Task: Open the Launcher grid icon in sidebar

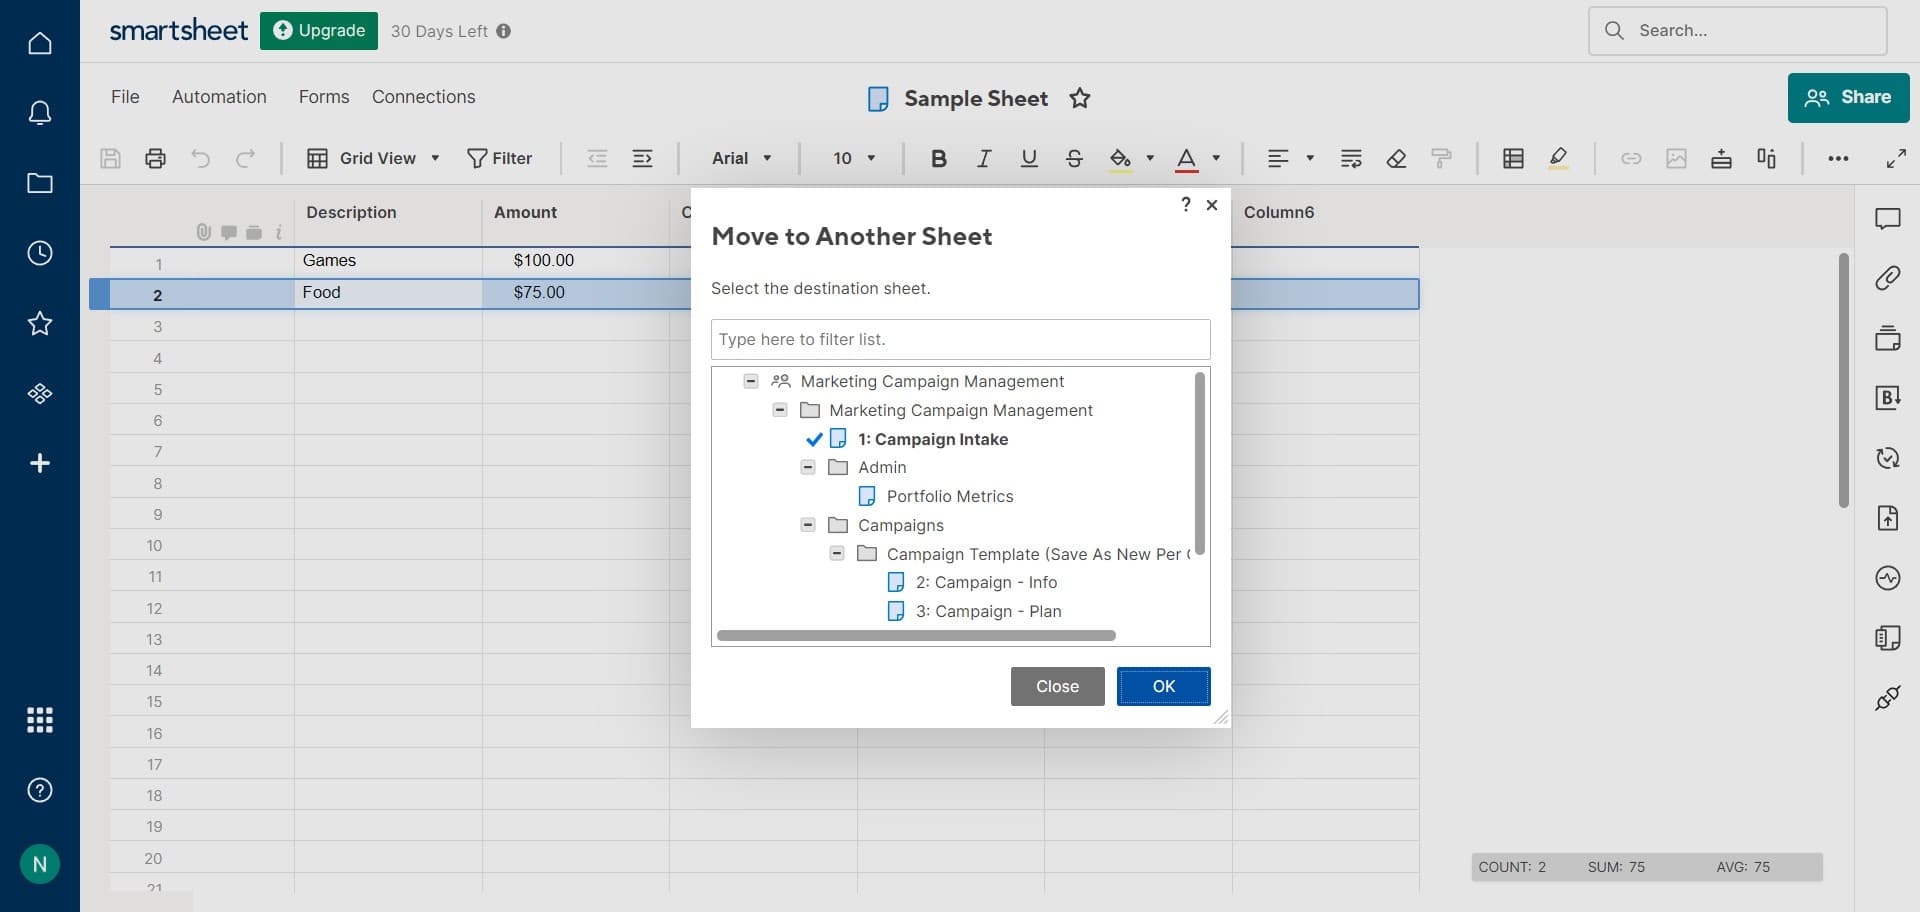Action: click(40, 720)
